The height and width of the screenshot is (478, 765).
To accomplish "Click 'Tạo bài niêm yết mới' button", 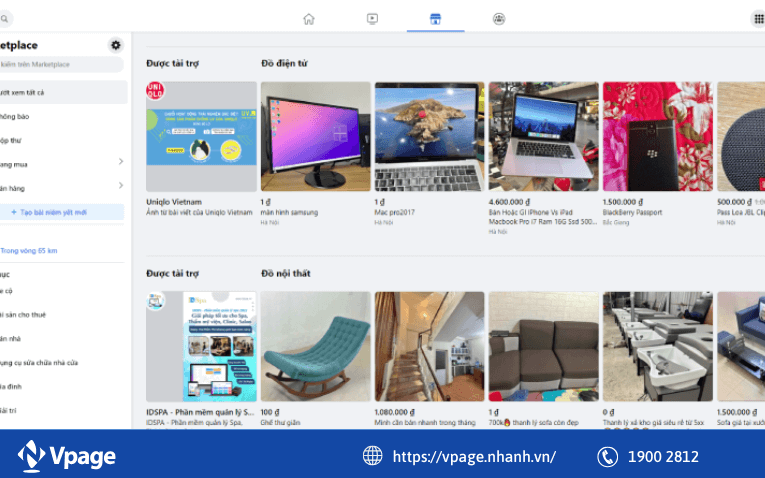I will click(x=62, y=212).
